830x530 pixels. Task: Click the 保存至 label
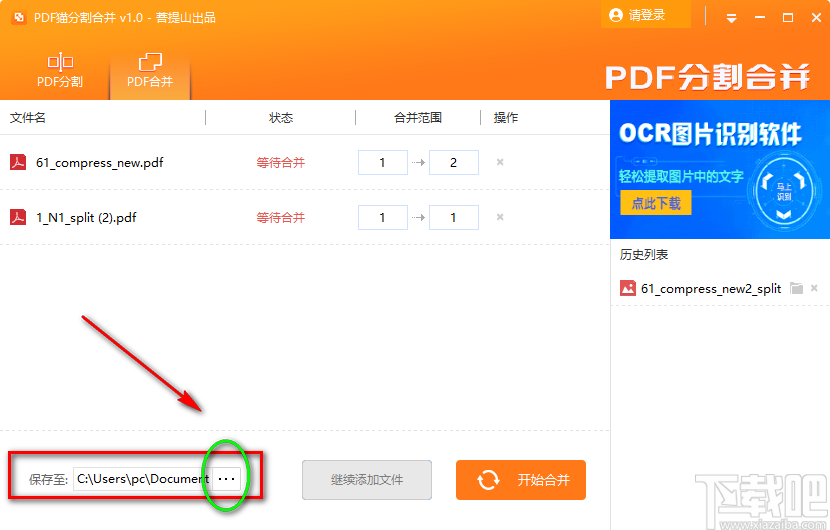pos(48,480)
